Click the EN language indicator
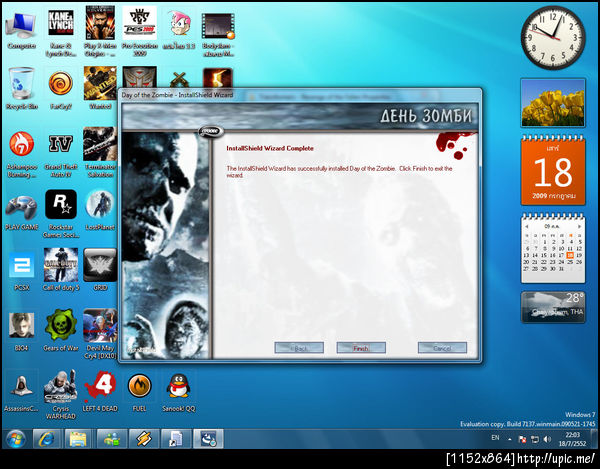This screenshot has height=469, width=600. click(495, 438)
